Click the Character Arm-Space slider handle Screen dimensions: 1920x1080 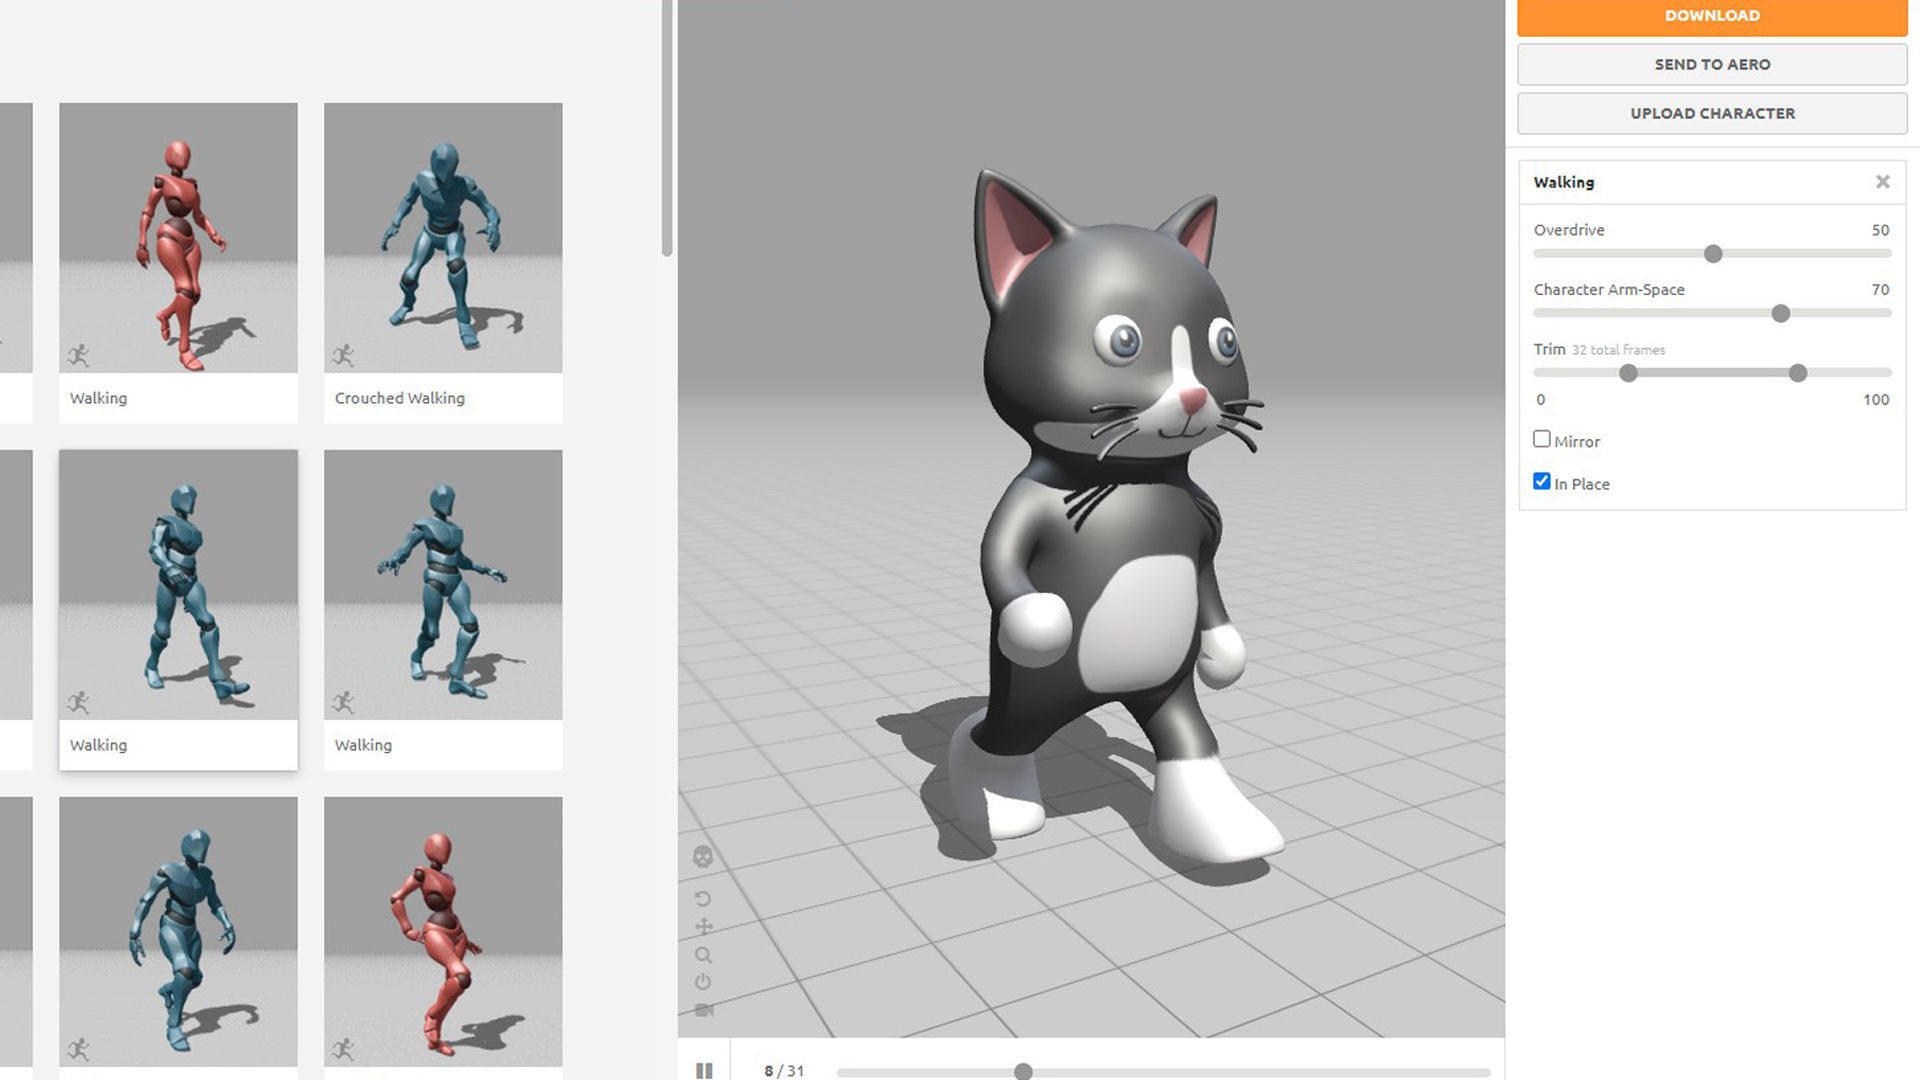coord(1780,314)
